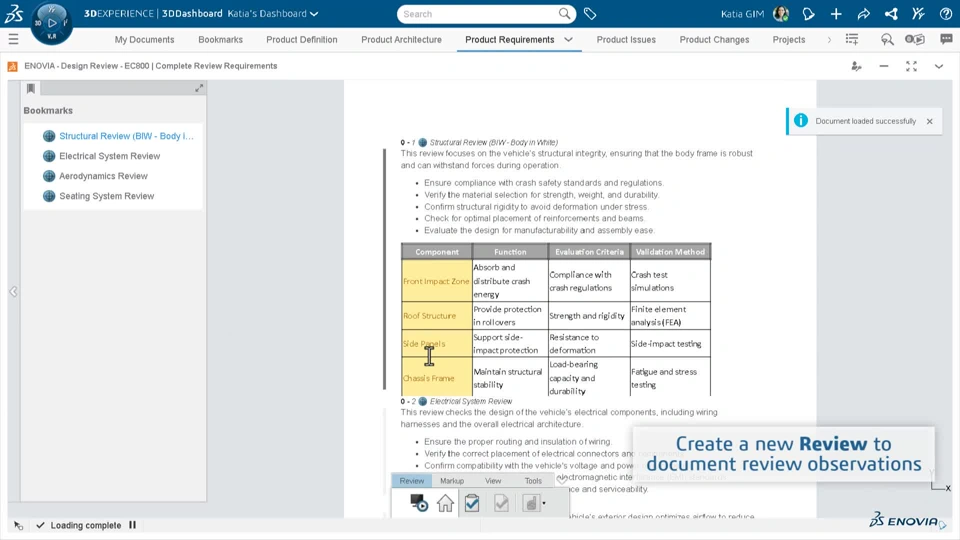Click the bookmark icon in side panel

(x=31, y=89)
